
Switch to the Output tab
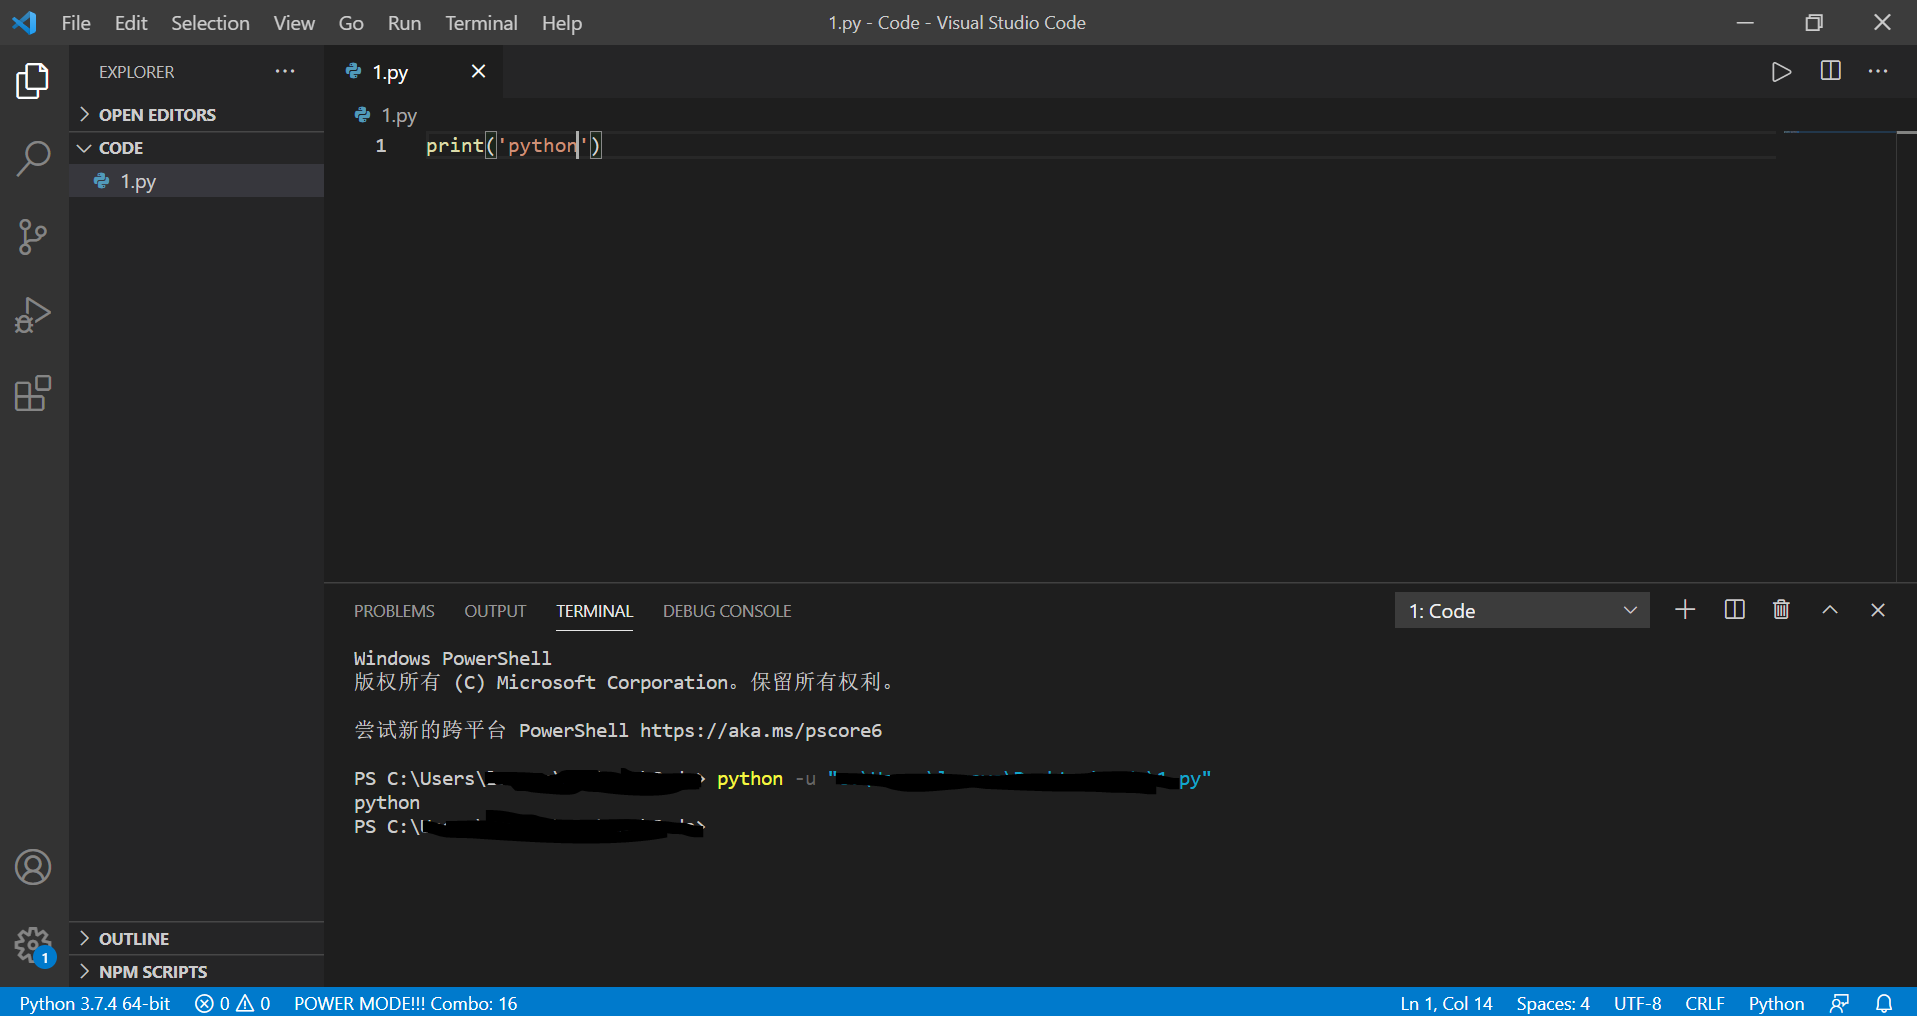[495, 611]
